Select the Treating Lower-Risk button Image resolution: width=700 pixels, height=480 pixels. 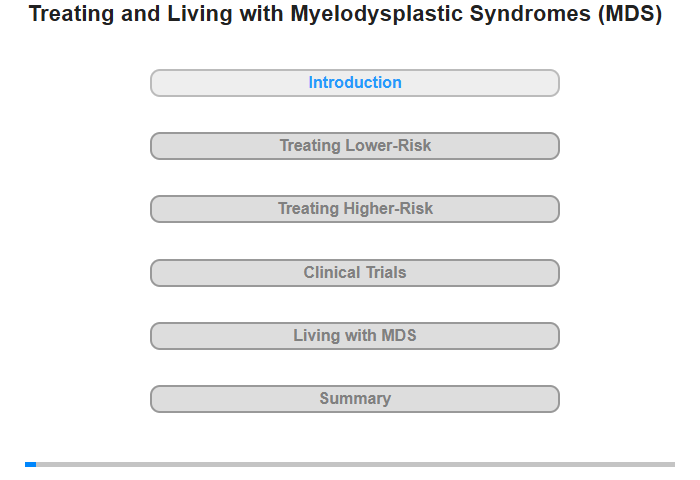point(355,146)
